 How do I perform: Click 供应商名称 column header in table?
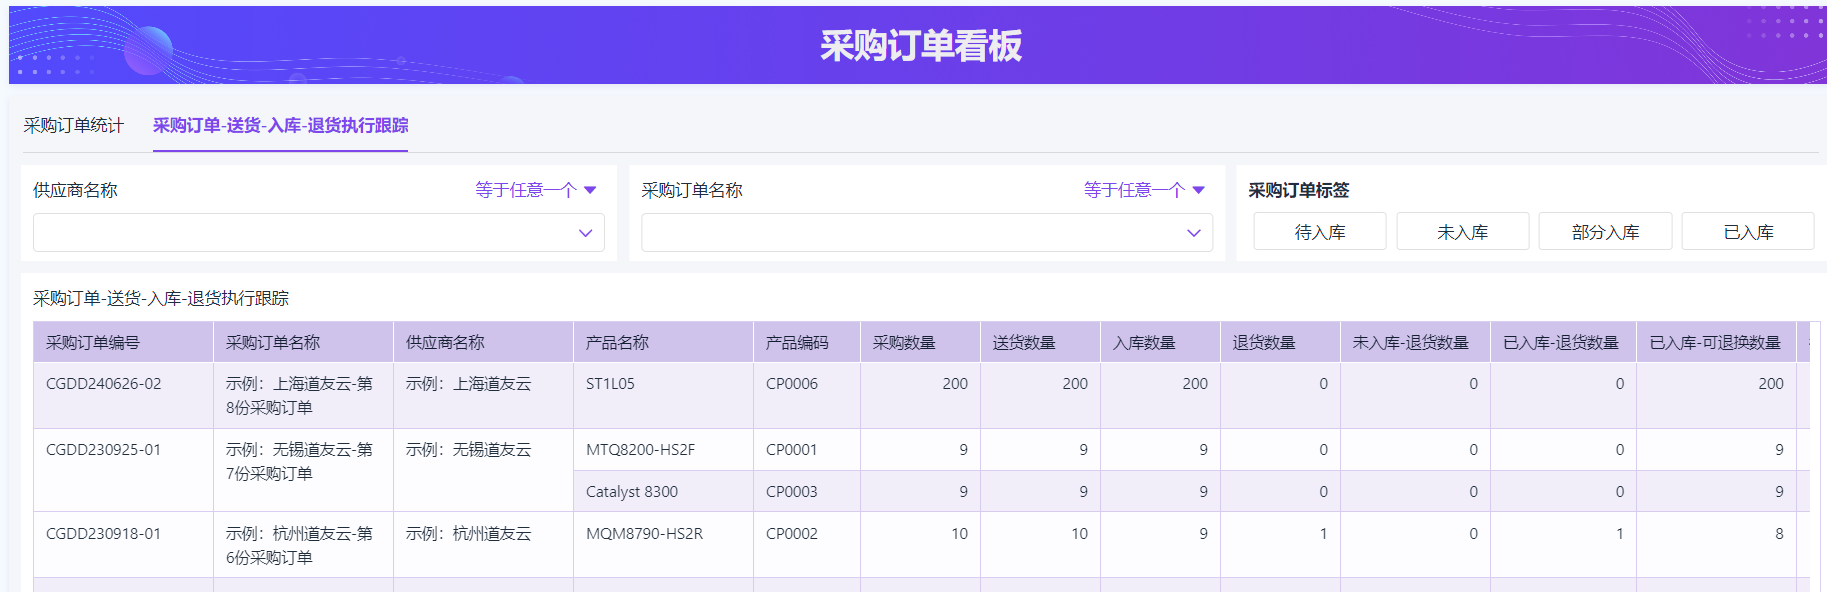coord(483,342)
